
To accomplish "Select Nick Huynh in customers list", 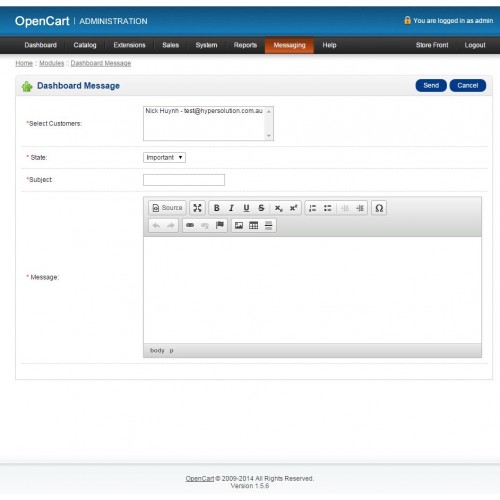I will click(204, 111).
